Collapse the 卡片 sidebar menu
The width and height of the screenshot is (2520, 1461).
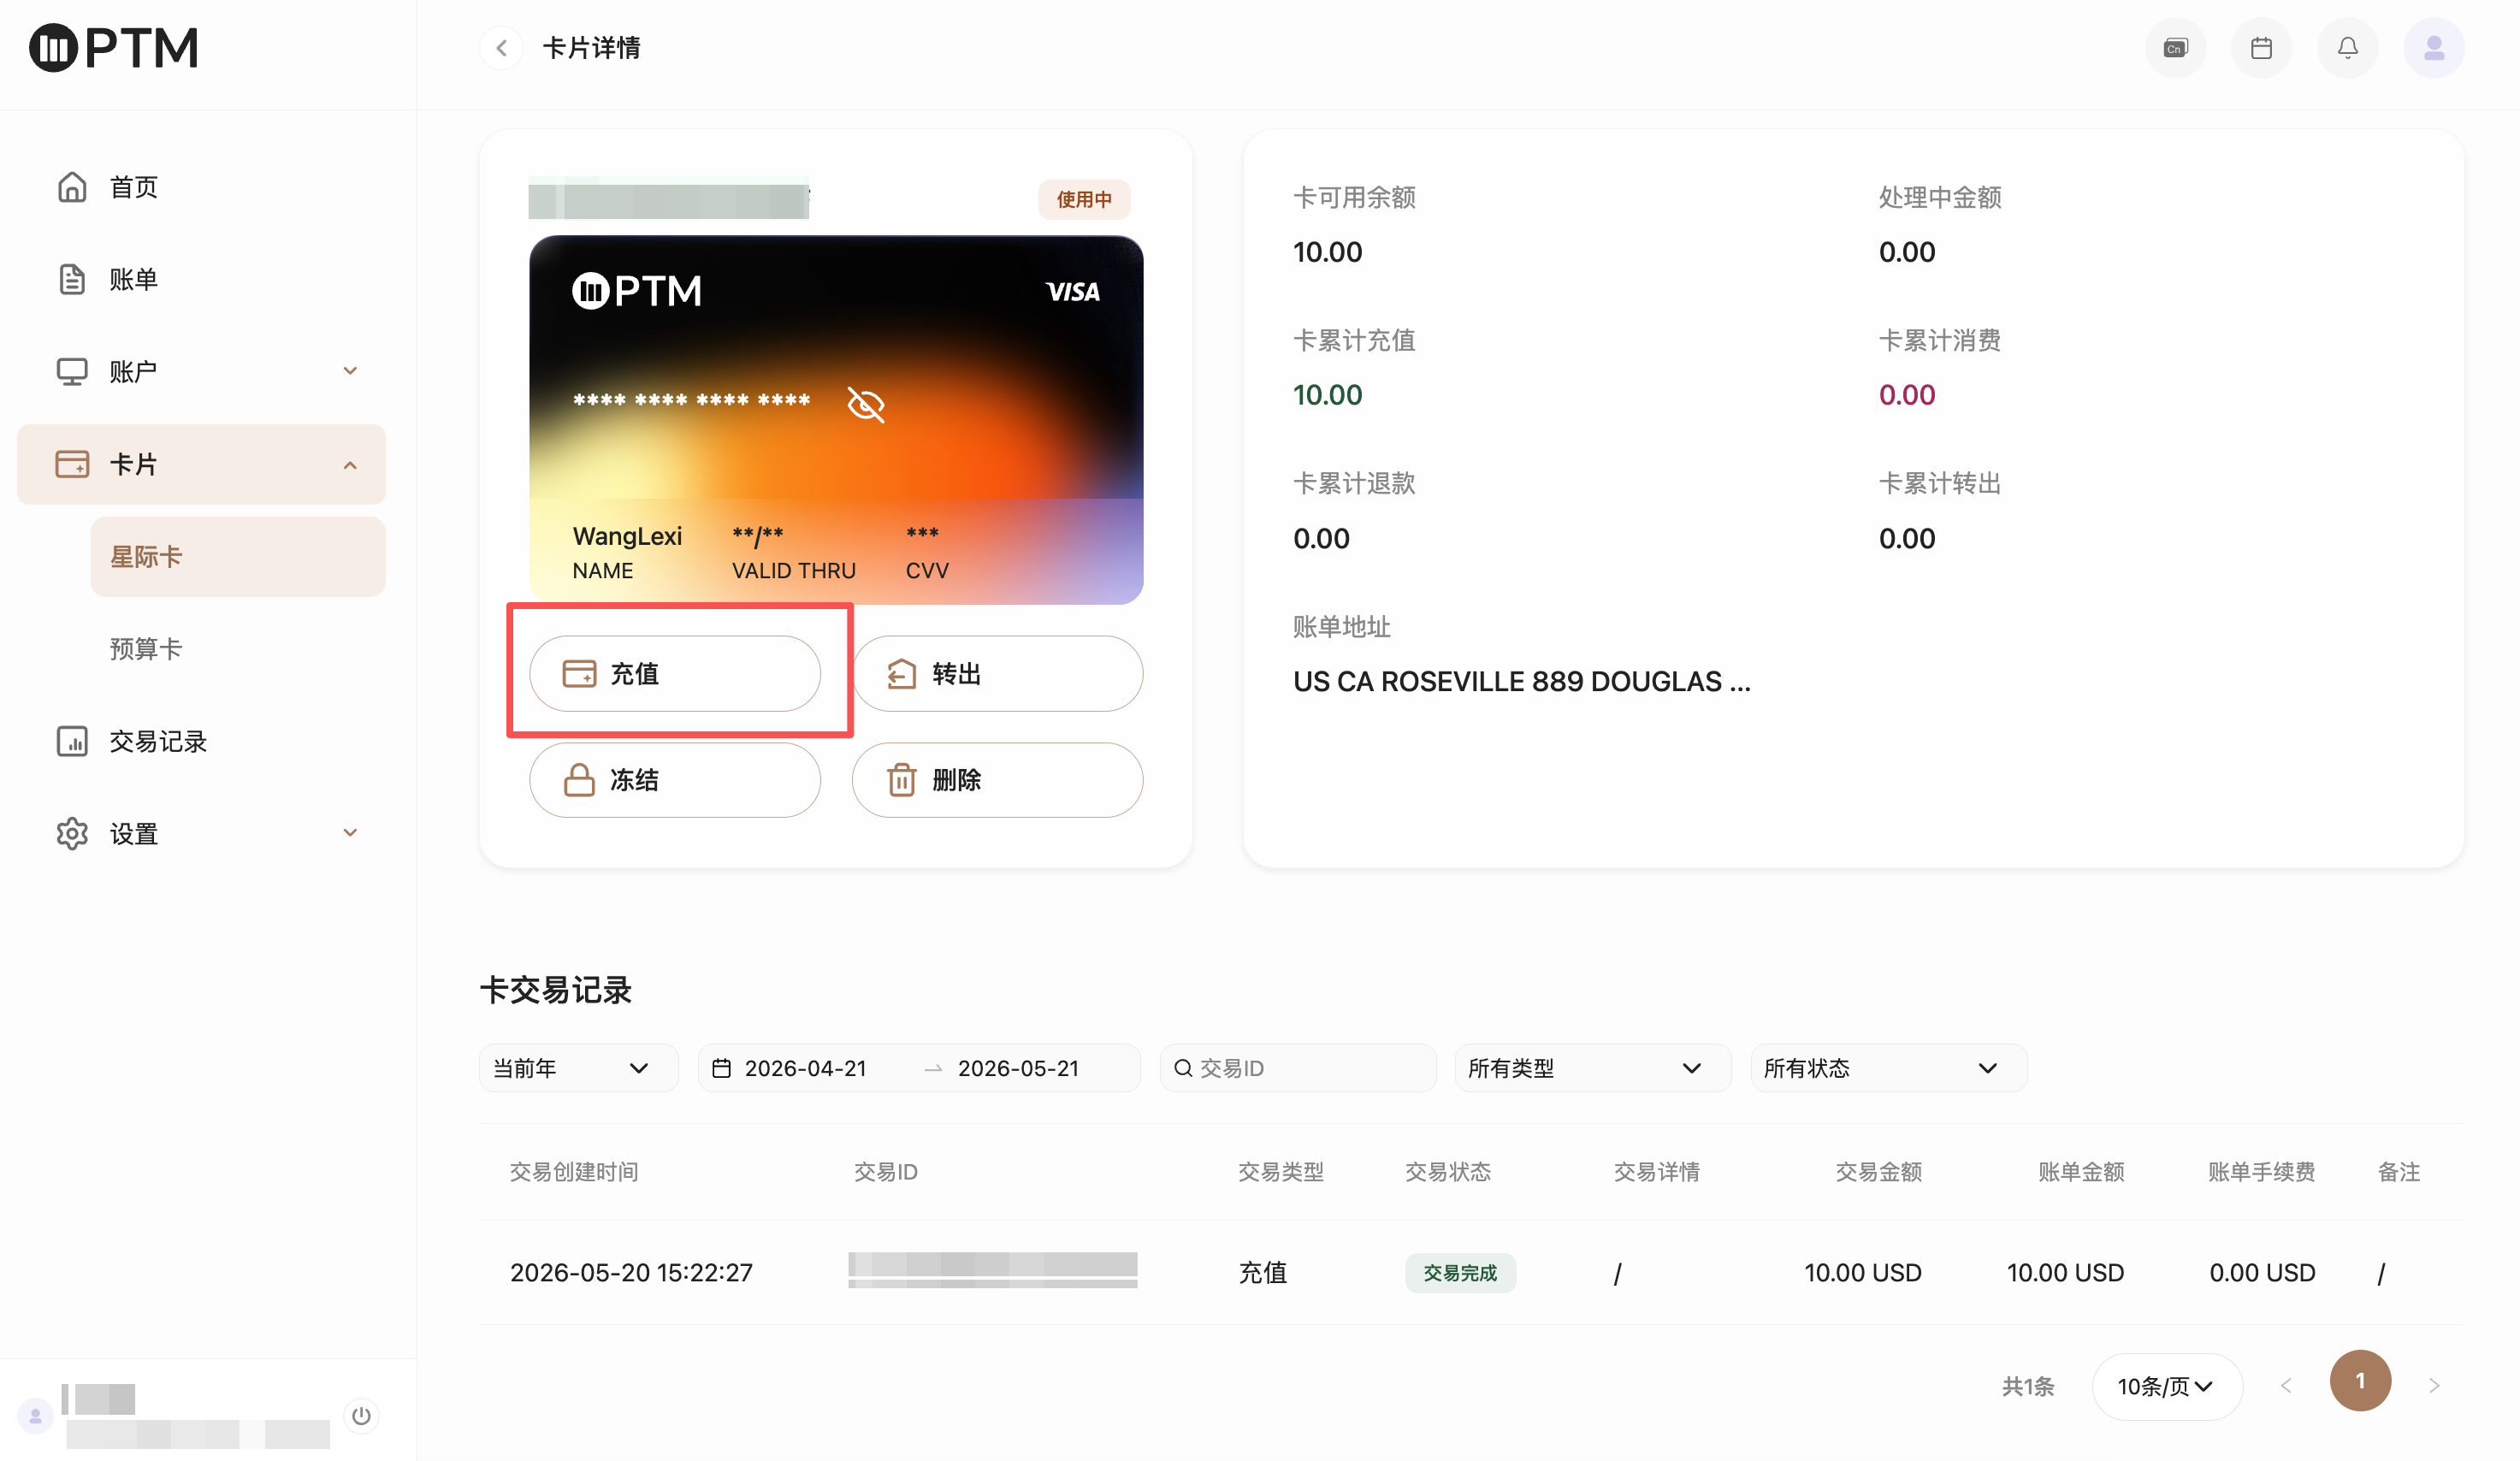click(201, 464)
